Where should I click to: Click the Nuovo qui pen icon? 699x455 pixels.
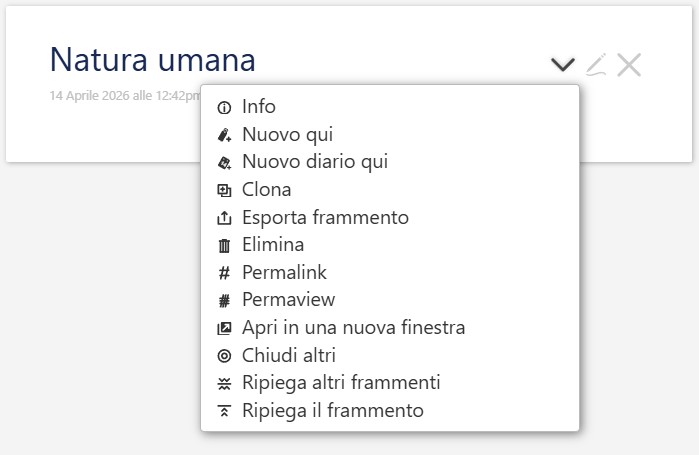tap(224, 135)
